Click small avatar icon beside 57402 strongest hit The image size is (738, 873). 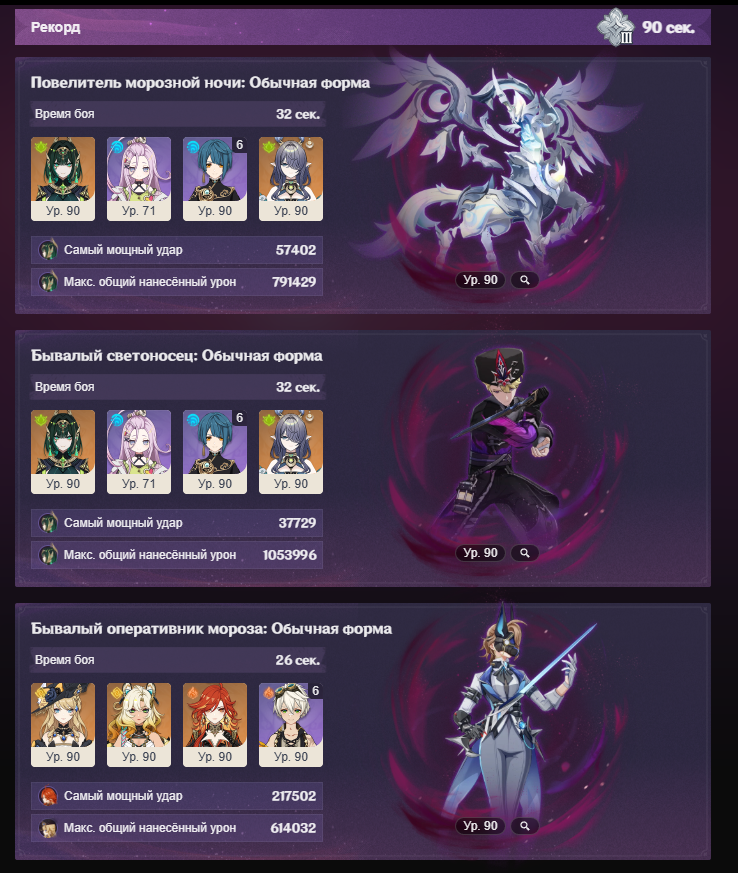(x=48, y=250)
